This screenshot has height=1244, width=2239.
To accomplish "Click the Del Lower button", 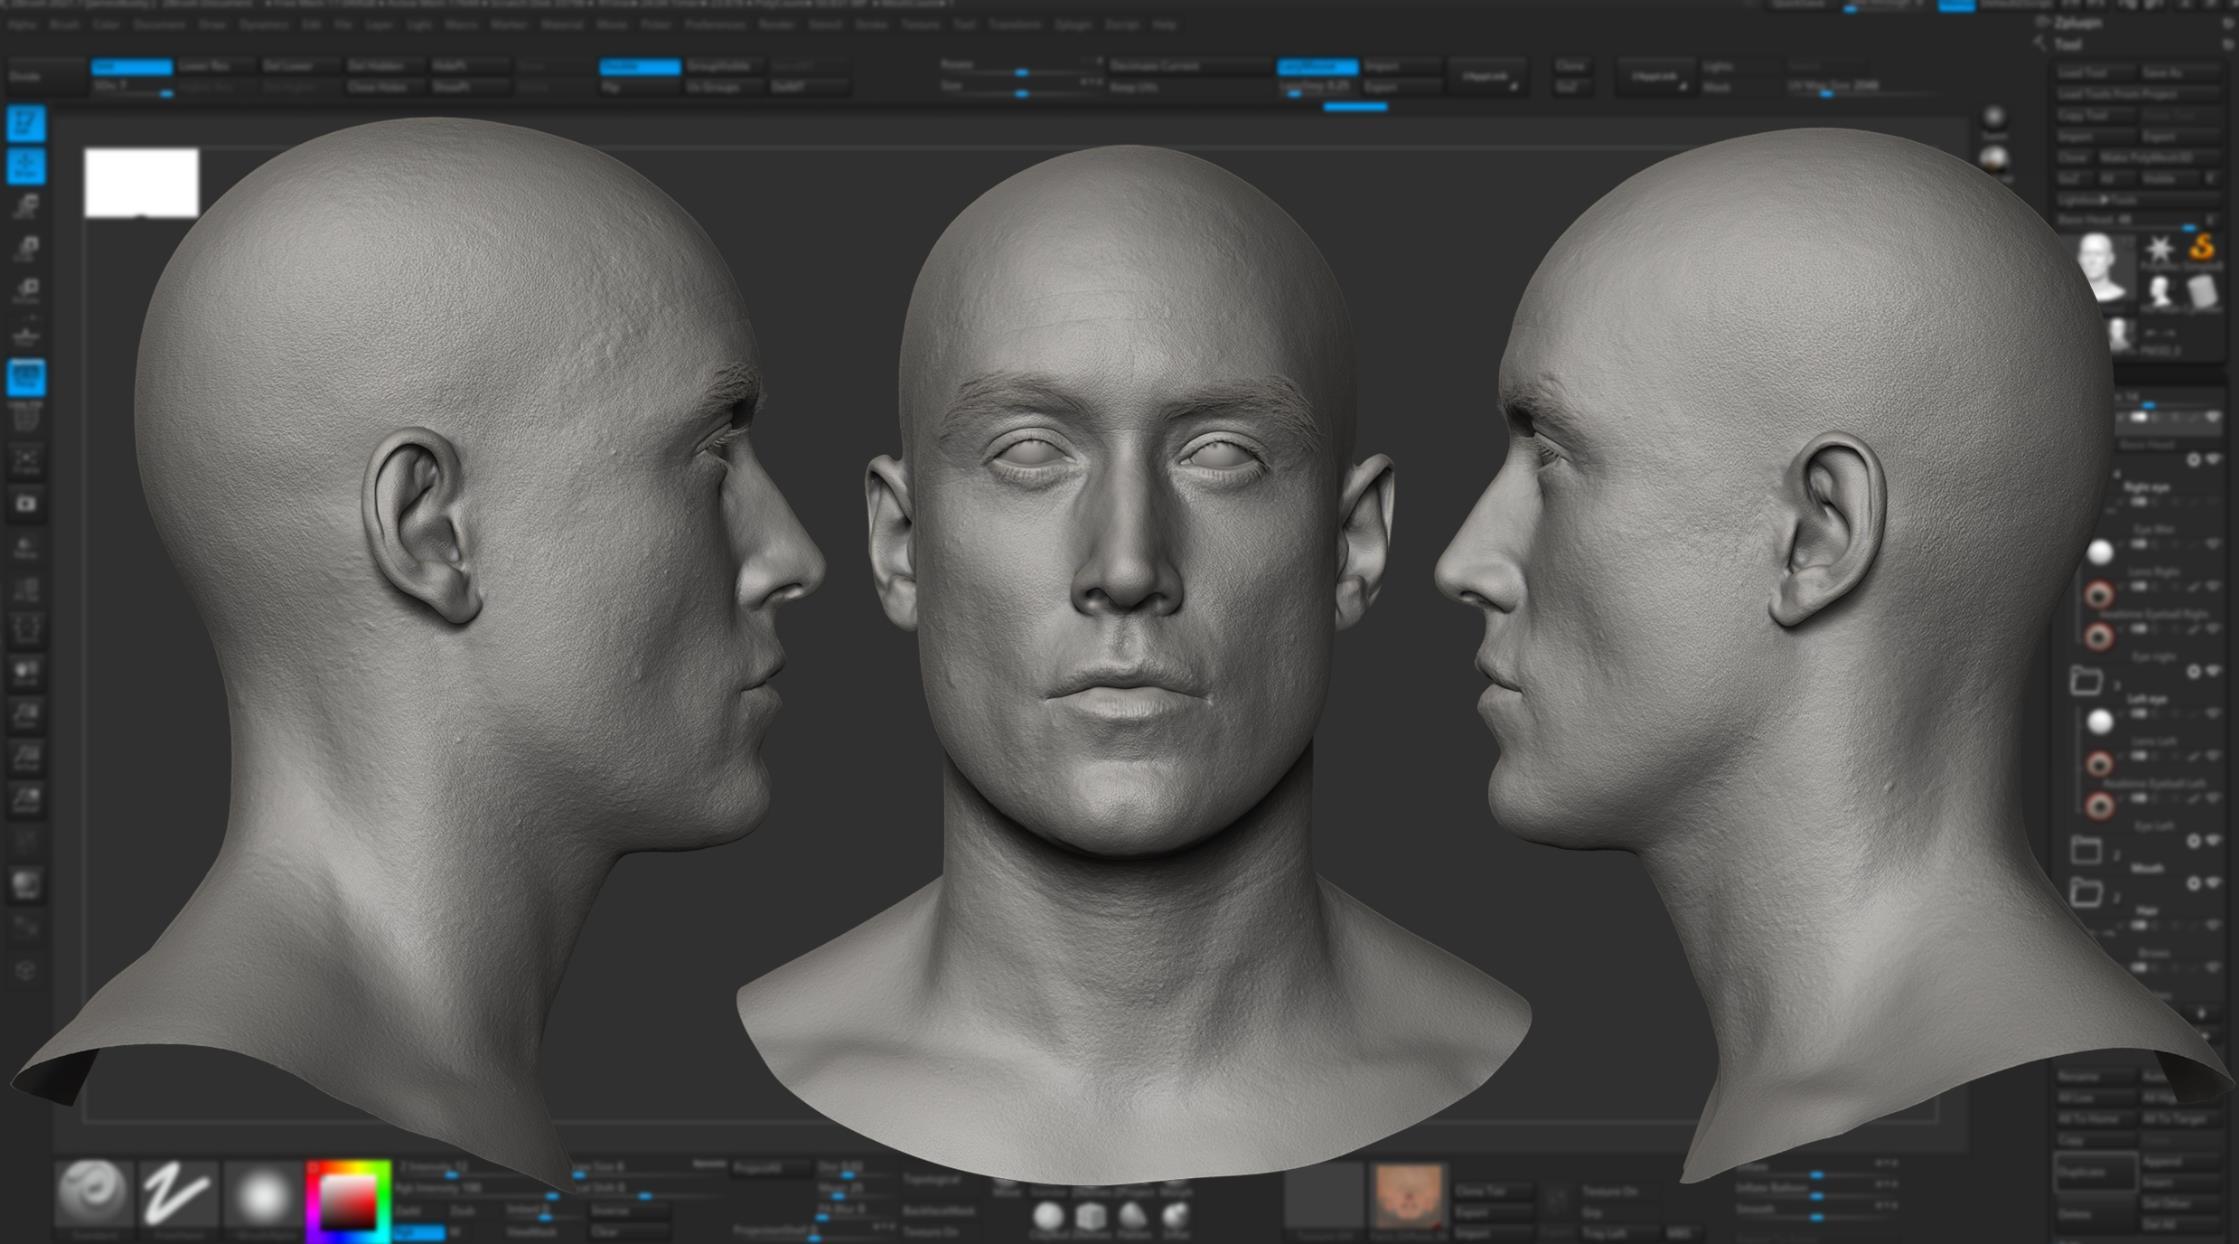I will pyautogui.click(x=290, y=66).
